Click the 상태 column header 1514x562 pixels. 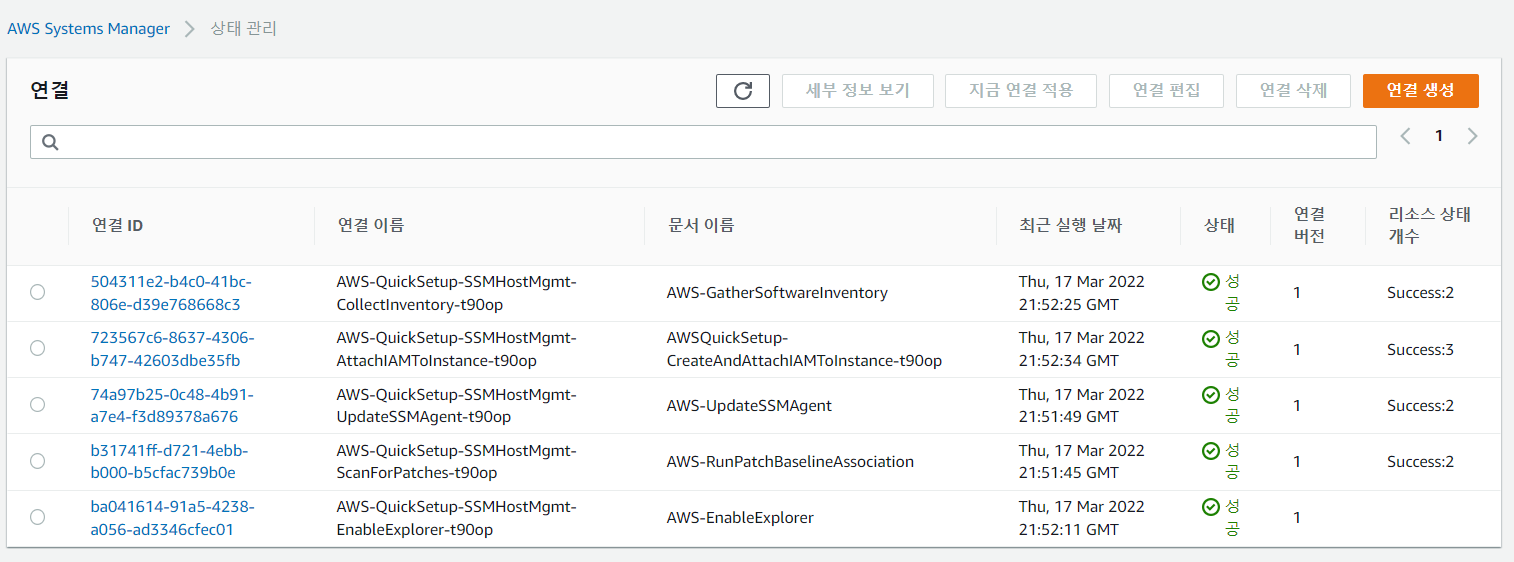[x=1220, y=226]
